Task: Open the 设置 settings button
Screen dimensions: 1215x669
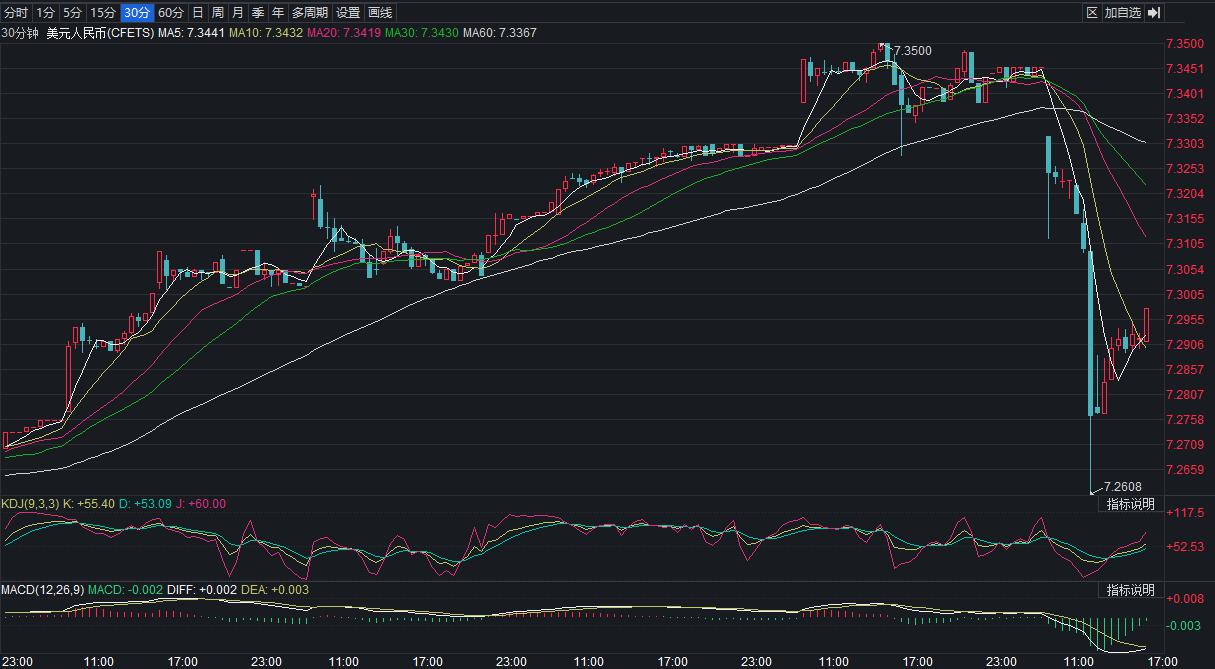Action: (348, 13)
